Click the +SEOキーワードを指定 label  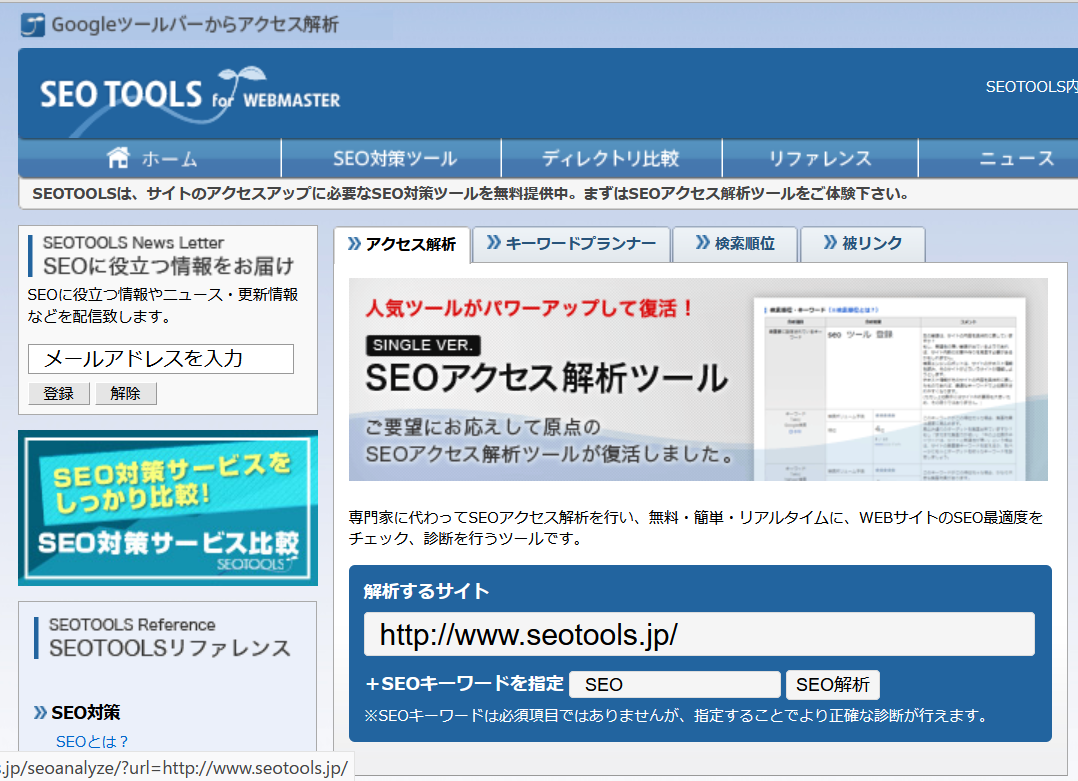(465, 684)
